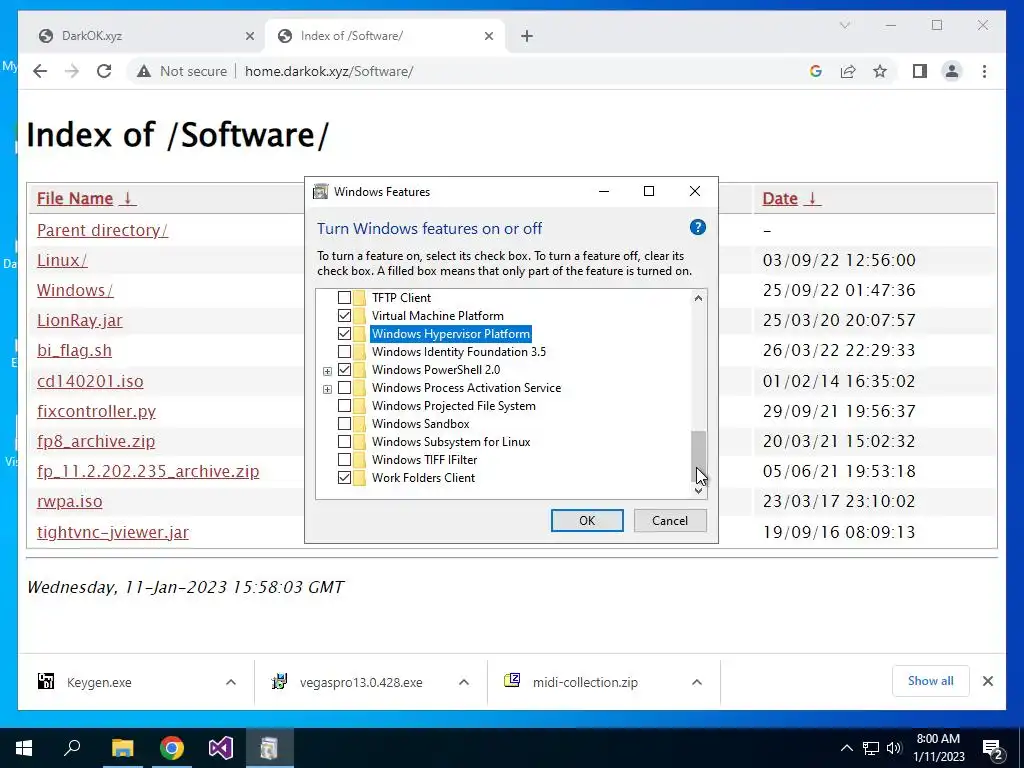Uncheck Virtual Machine Platform
This screenshot has width=1024, height=768.
[344, 315]
